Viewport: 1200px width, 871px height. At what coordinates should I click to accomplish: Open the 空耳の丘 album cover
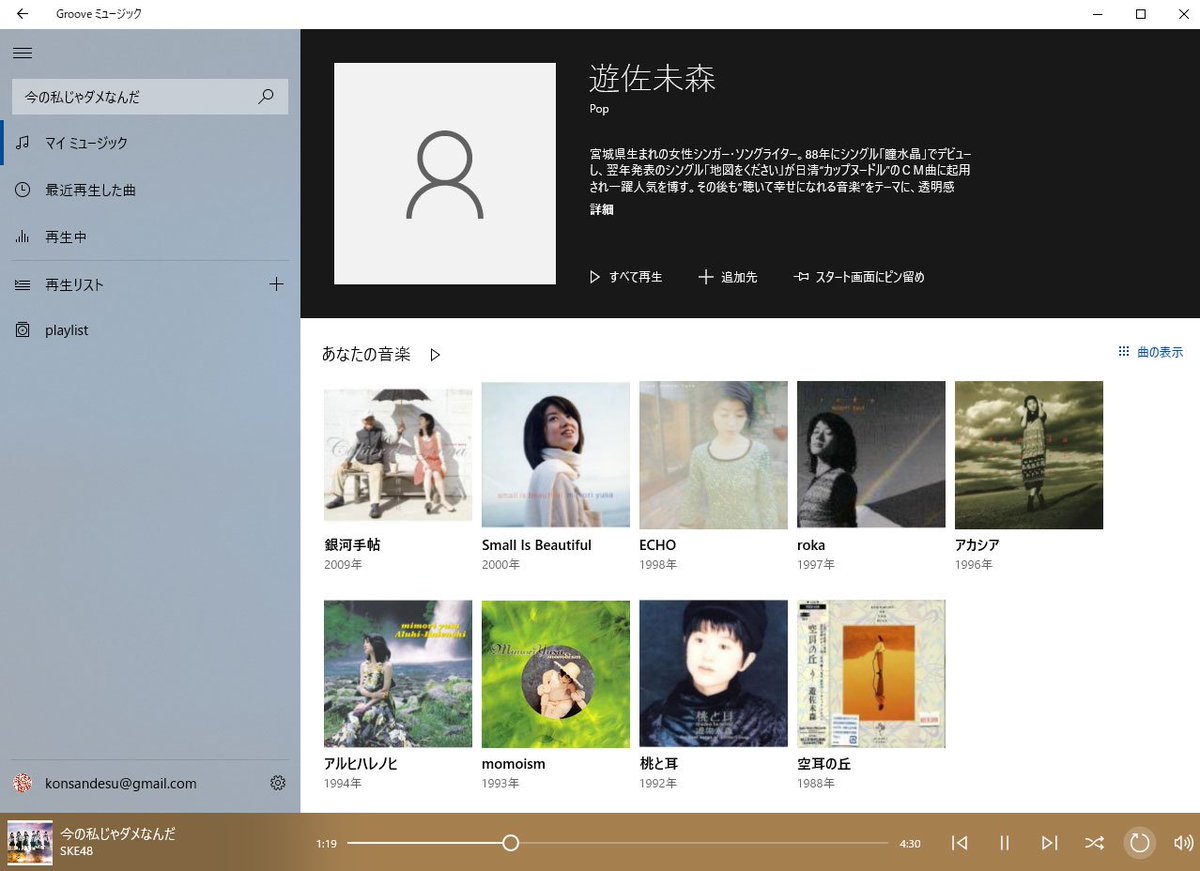(871, 674)
